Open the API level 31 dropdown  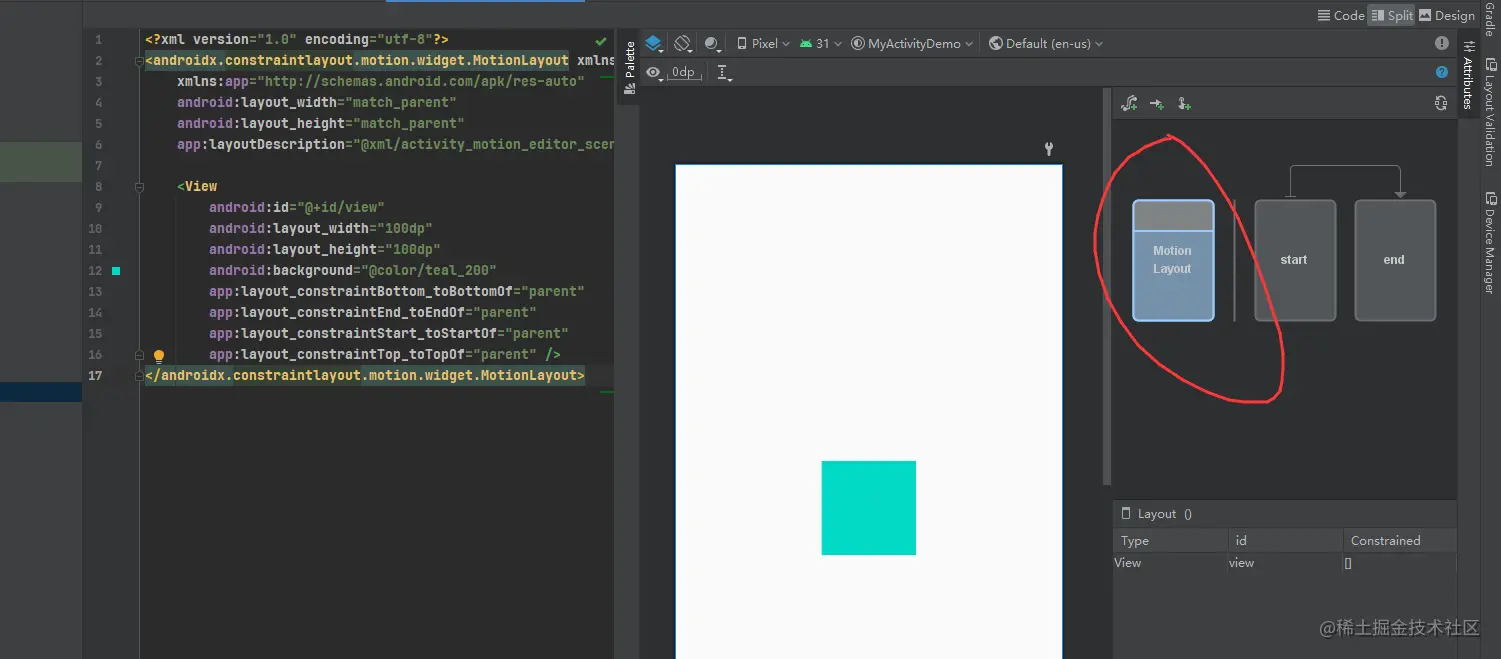point(822,44)
